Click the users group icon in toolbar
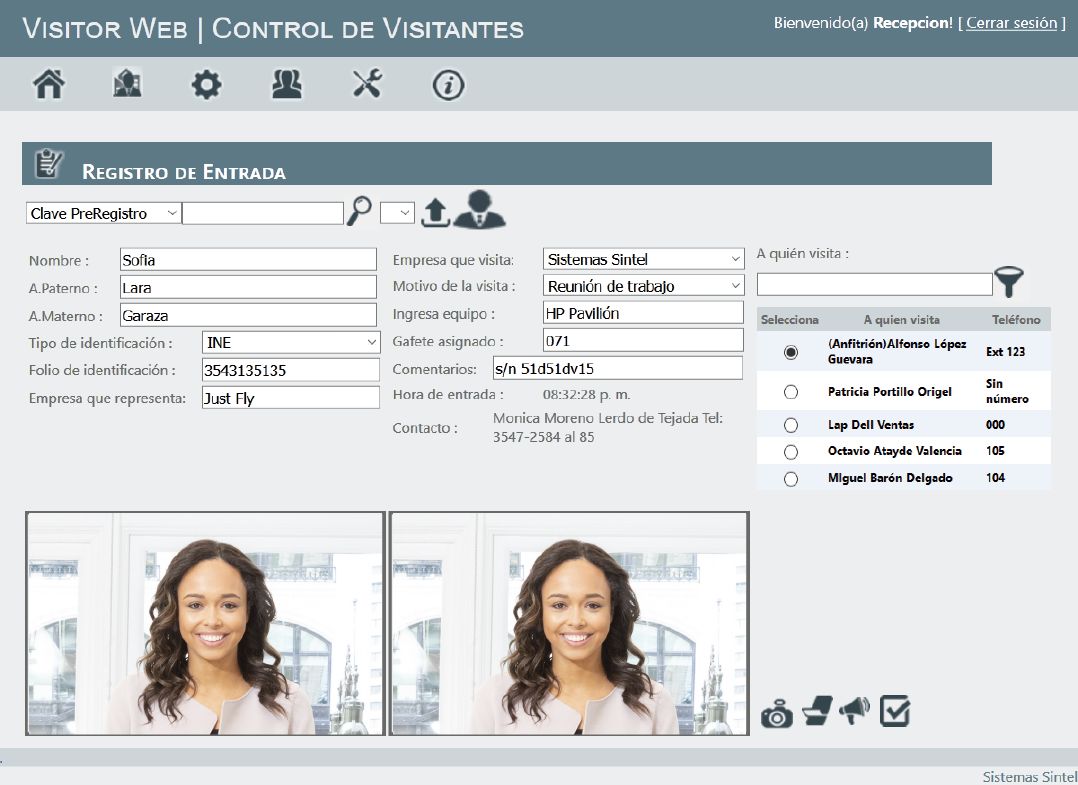 287,85
